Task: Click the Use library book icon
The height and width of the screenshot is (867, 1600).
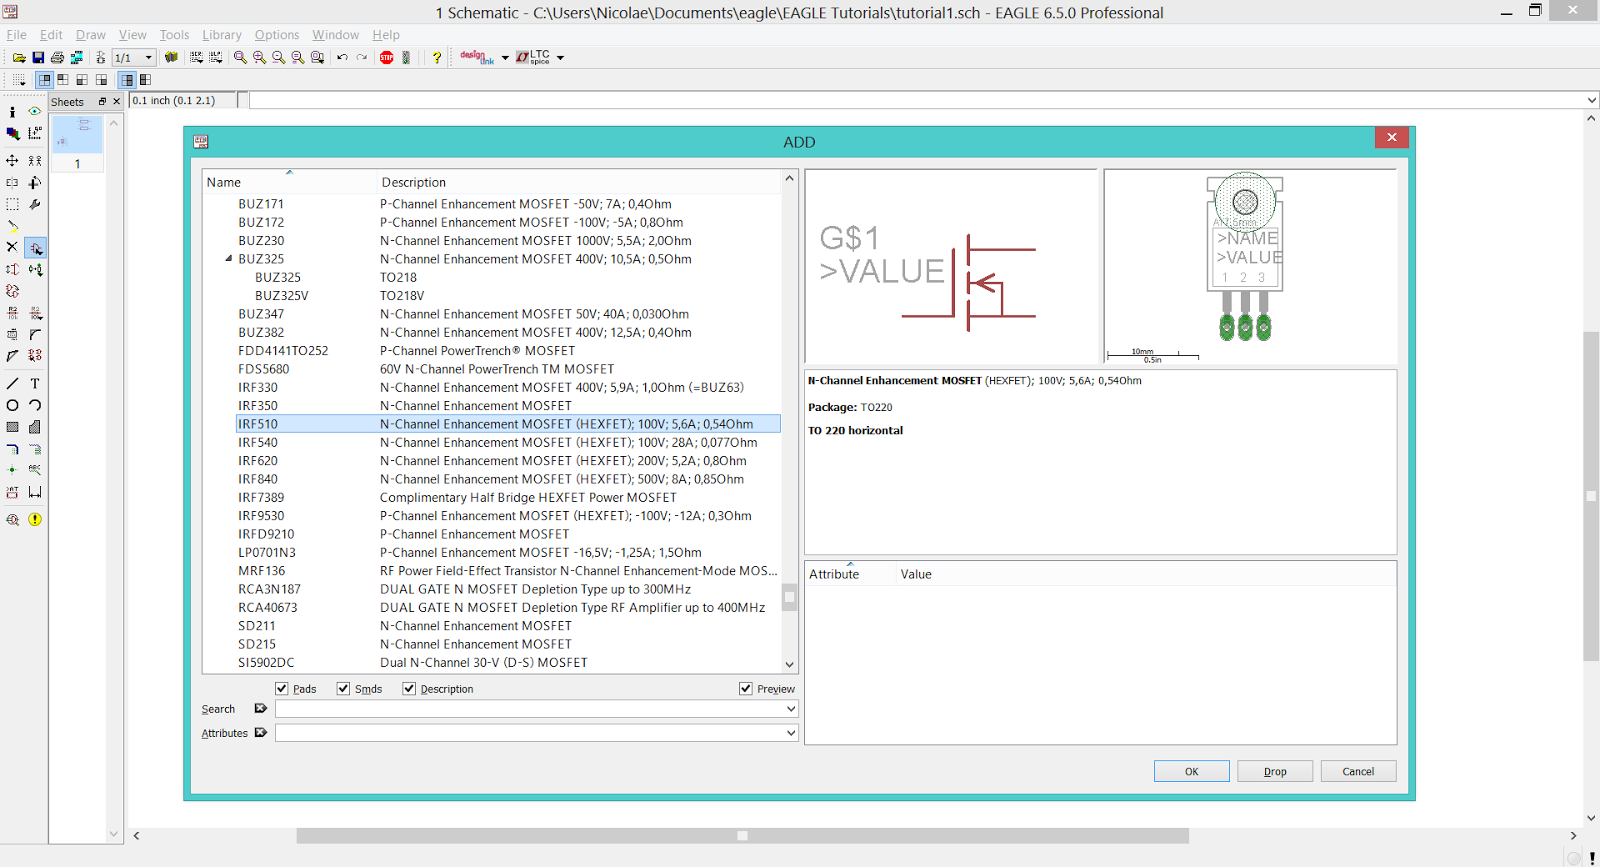Action: (x=171, y=58)
